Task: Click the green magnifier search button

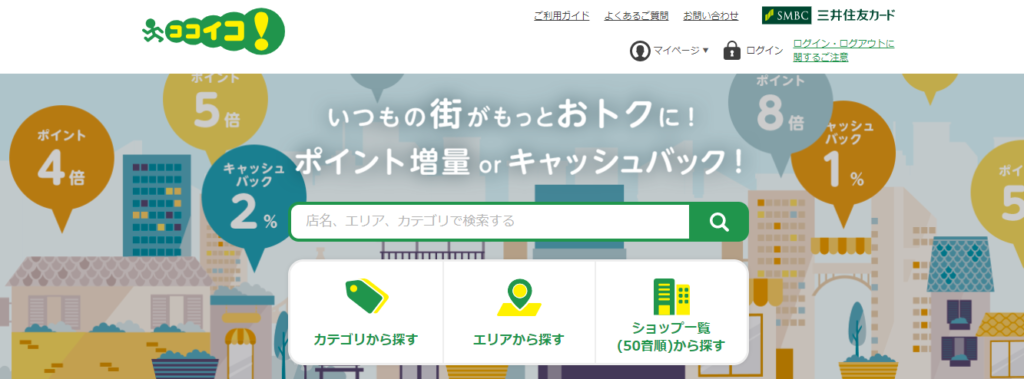Action: point(718,222)
